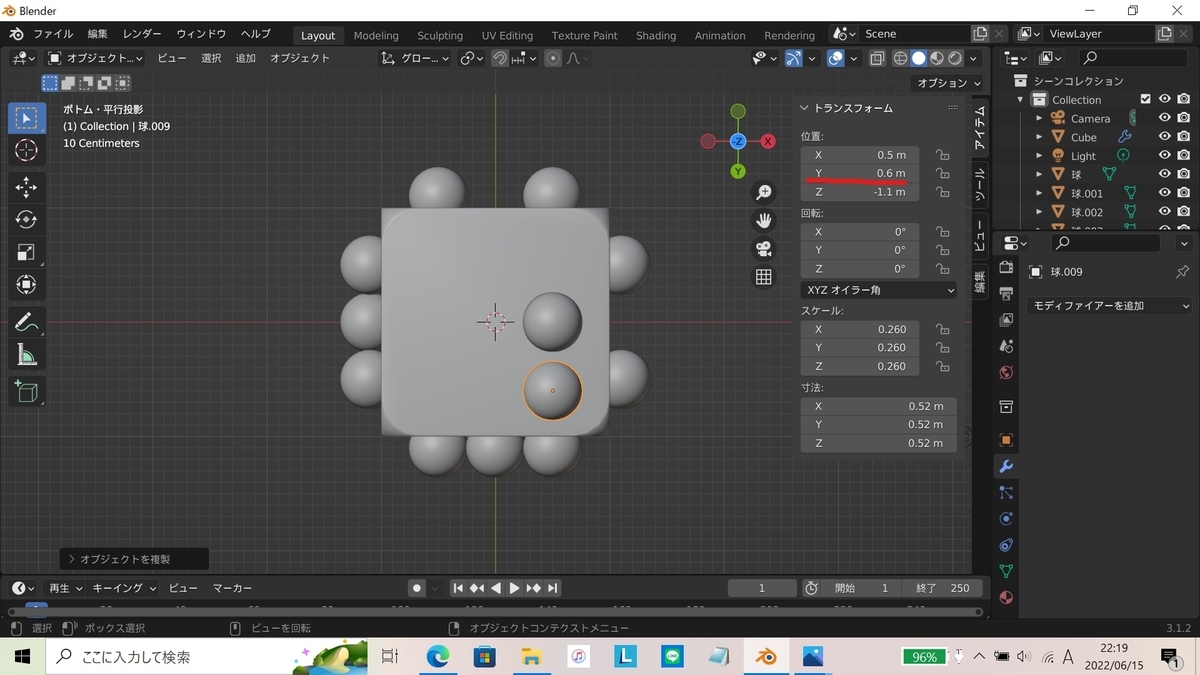Image resolution: width=1200 pixels, height=675 pixels.
Task: Click the オプション button
Action: pos(947,83)
